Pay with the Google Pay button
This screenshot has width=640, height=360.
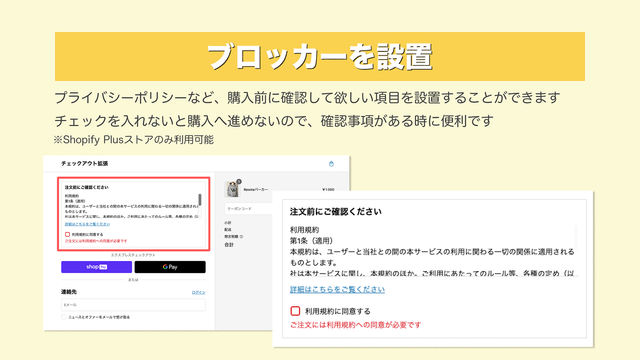(170, 267)
